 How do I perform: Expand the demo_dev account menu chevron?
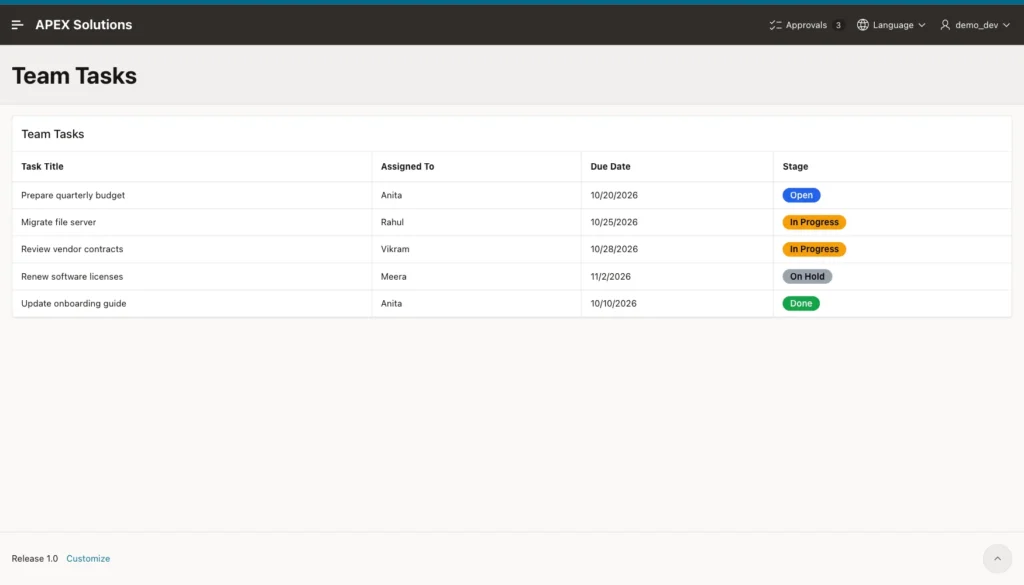pos(1006,25)
